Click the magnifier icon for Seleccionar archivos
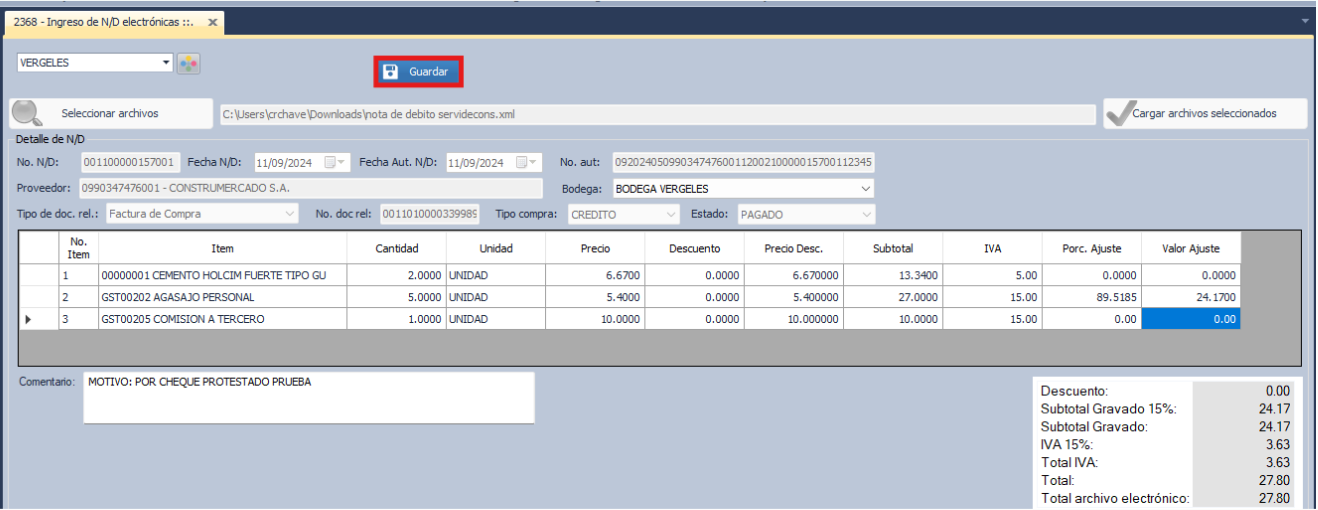Viewport: 1318px width, 510px height. tap(27, 114)
